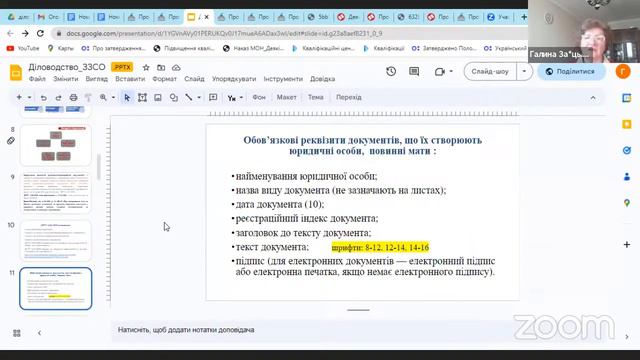640x360 pixels.
Task: Select the line tool
Action: point(189,98)
